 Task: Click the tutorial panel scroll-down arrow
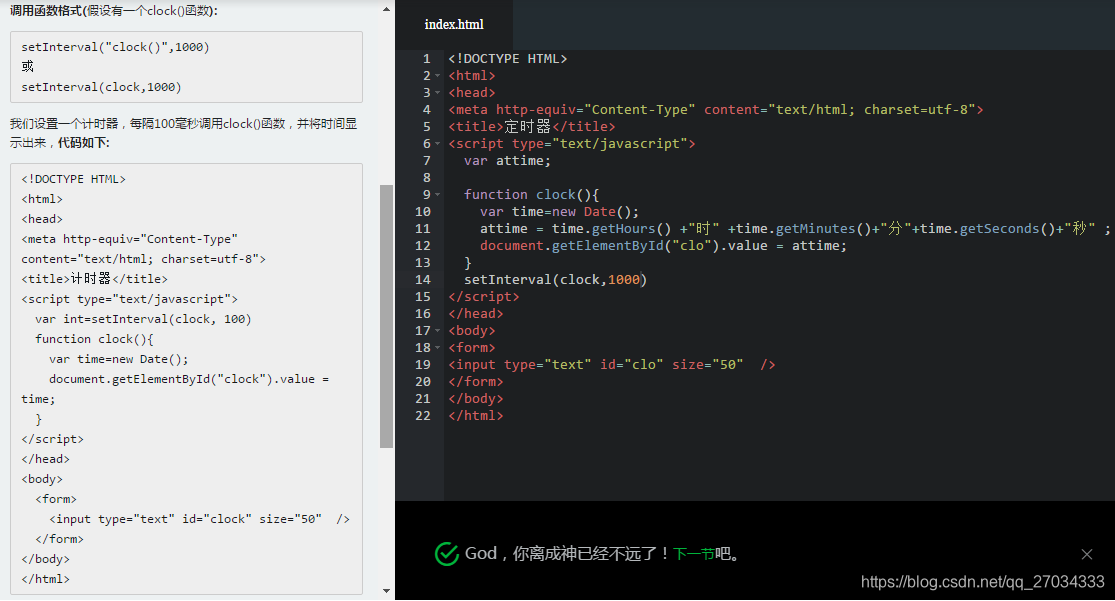pyautogui.click(x=386, y=590)
